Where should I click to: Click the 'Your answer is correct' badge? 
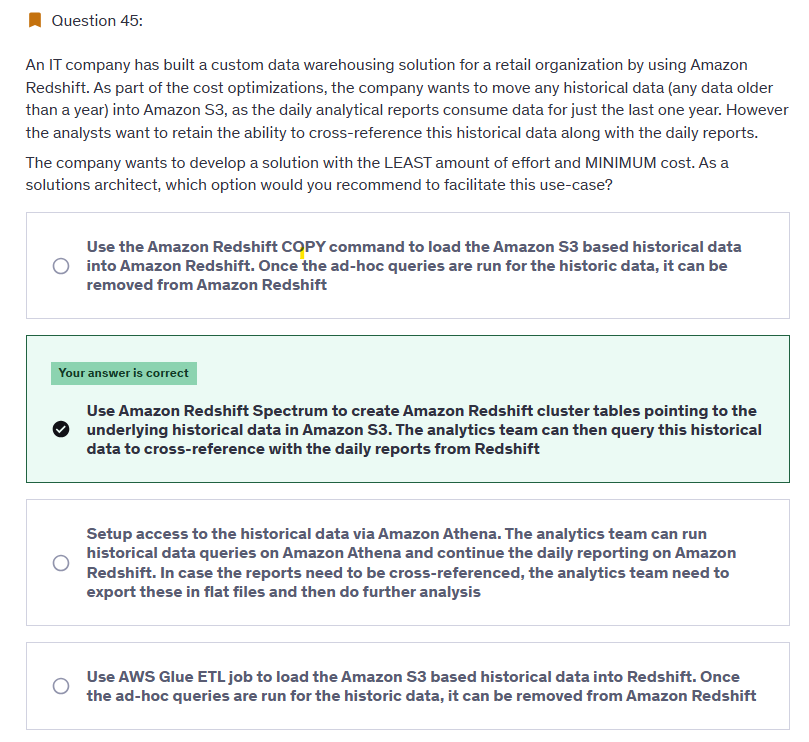(124, 373)
